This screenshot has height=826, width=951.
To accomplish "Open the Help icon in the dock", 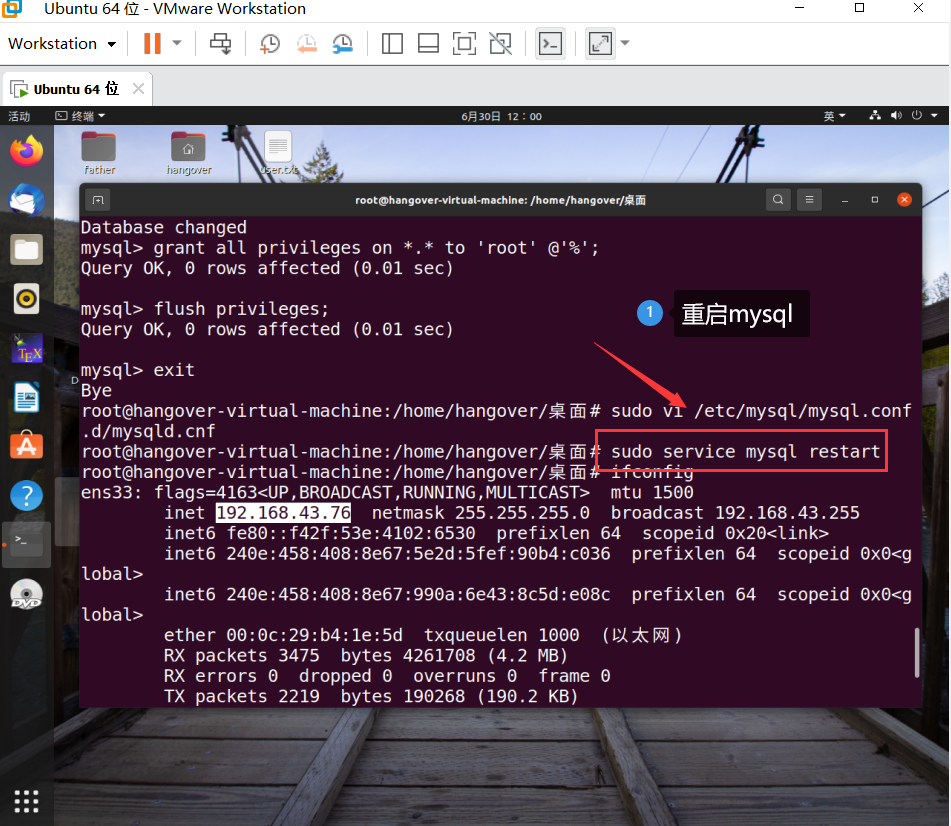I will pos(27,495).
